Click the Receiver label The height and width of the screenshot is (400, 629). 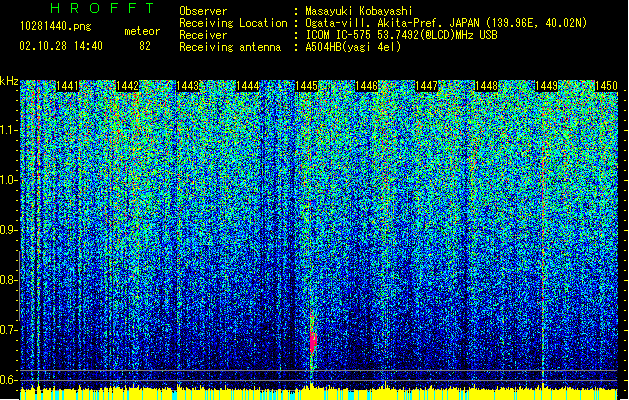pos(203,35)
